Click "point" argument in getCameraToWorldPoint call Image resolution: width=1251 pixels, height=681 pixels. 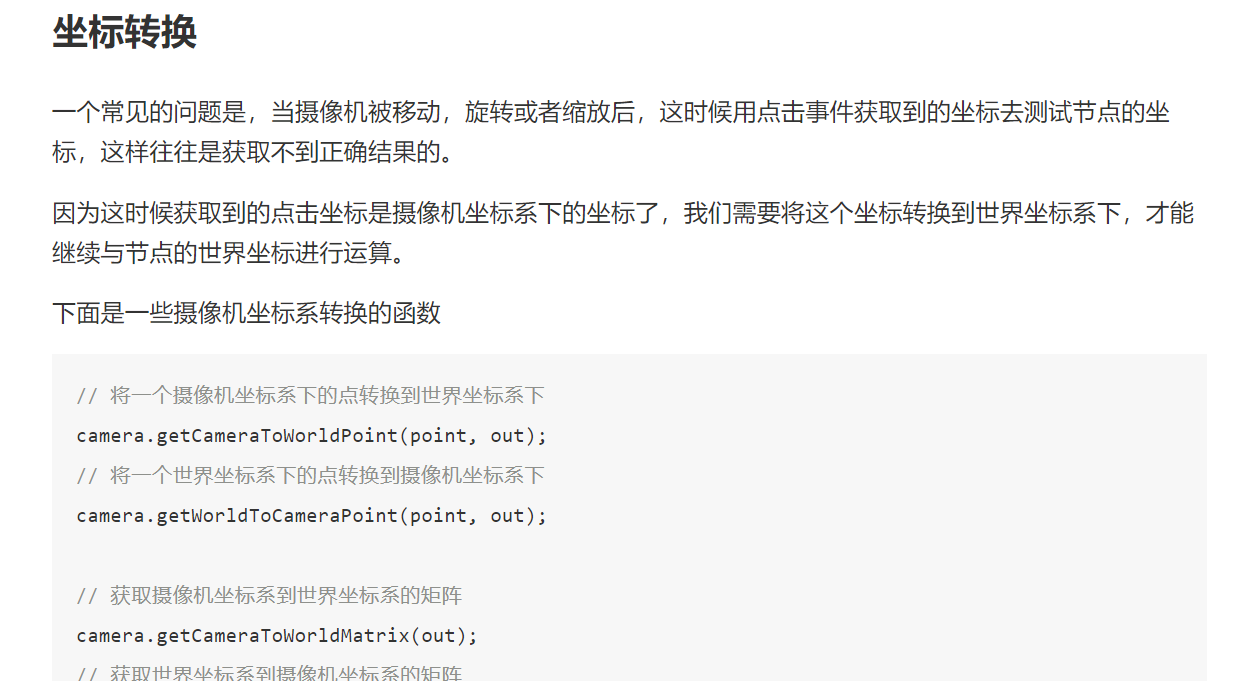coord(437,436)
